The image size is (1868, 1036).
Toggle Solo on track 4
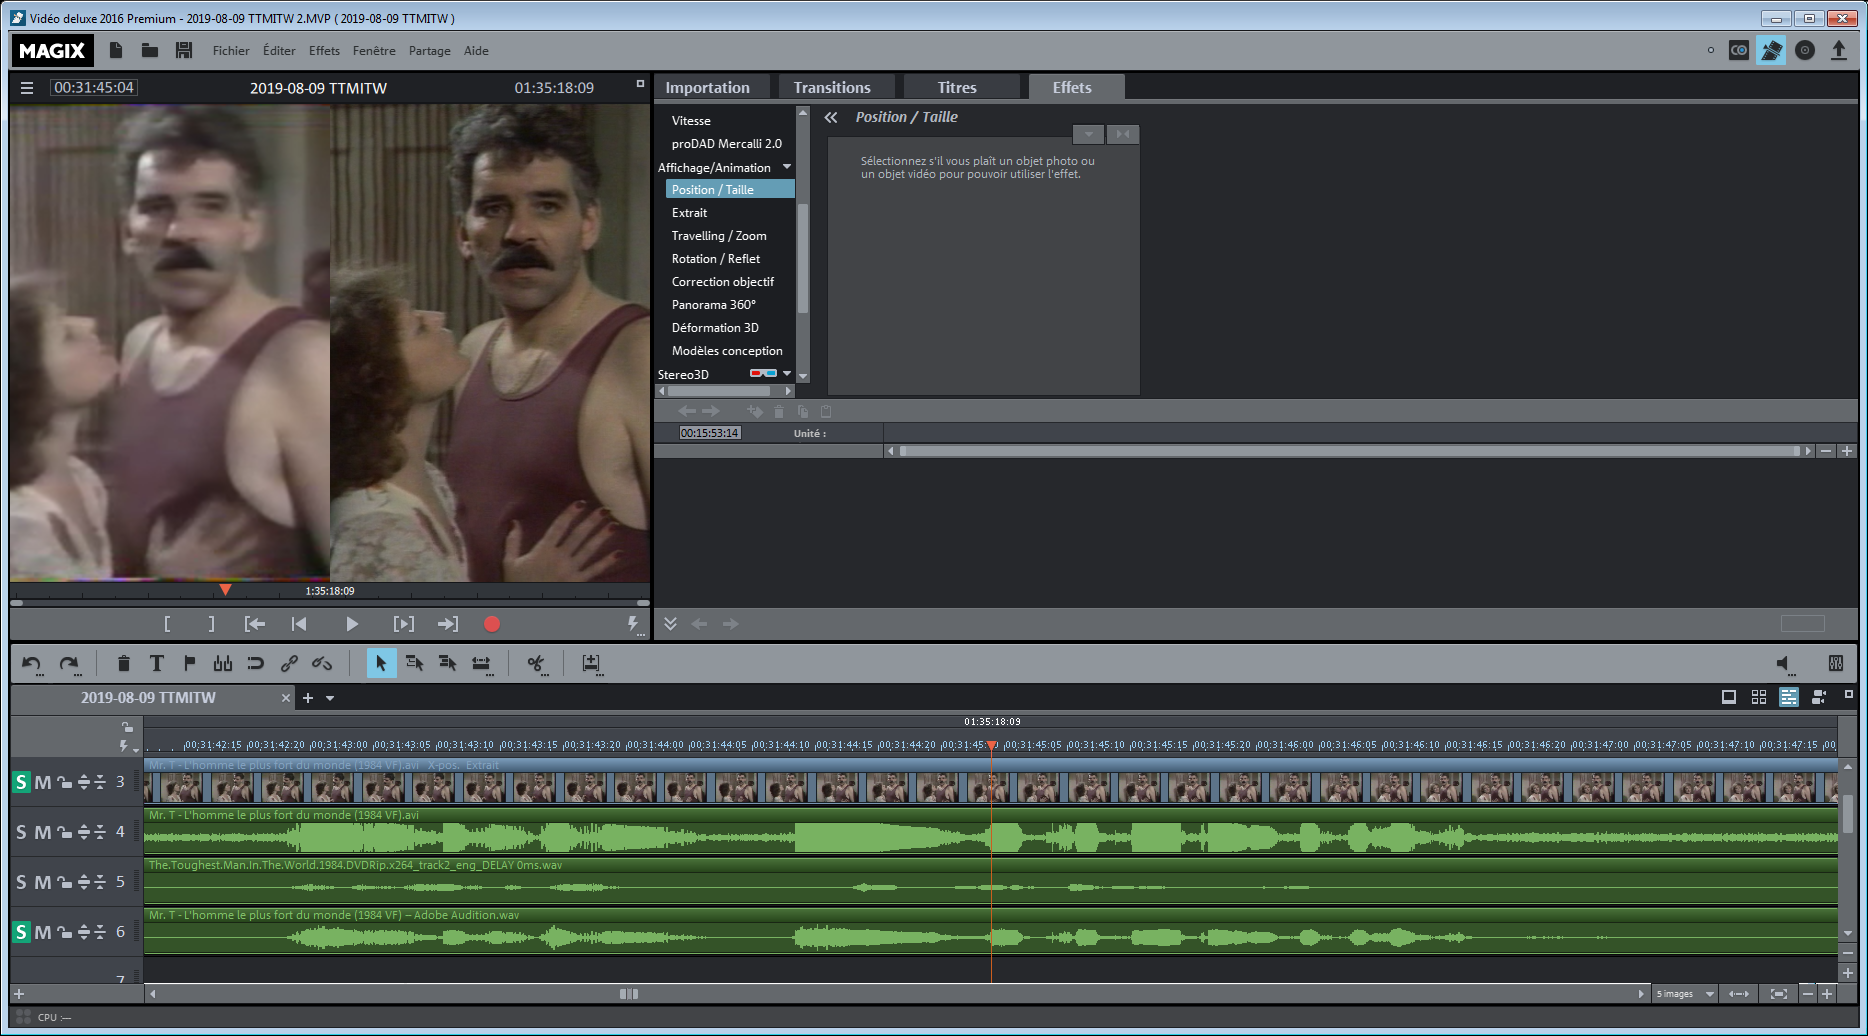[x=21, y=832]
